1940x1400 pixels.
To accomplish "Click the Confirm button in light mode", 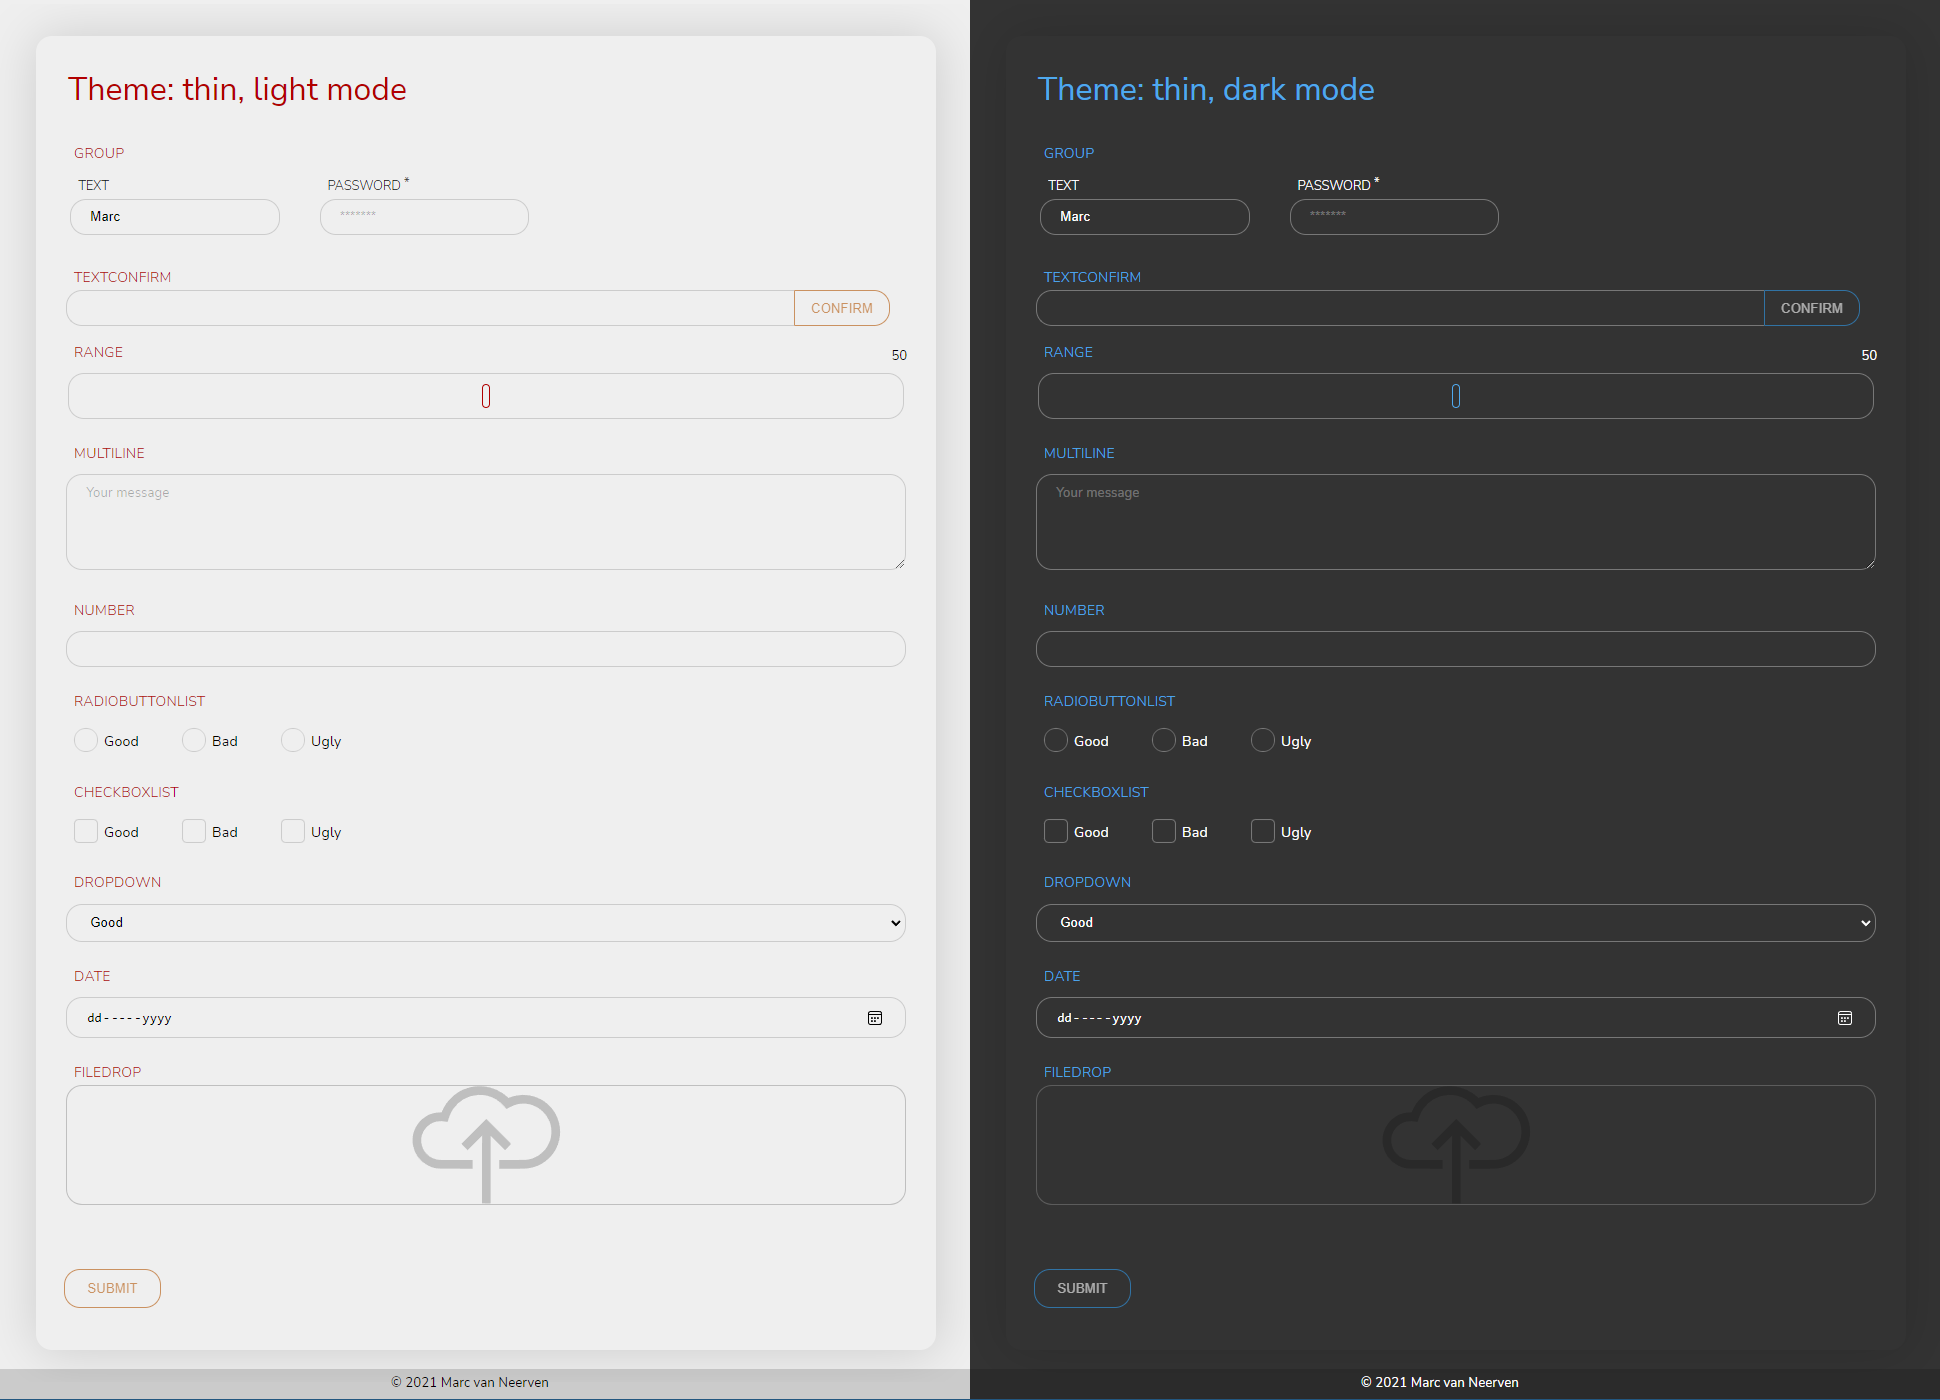I will tap(842, 308).
